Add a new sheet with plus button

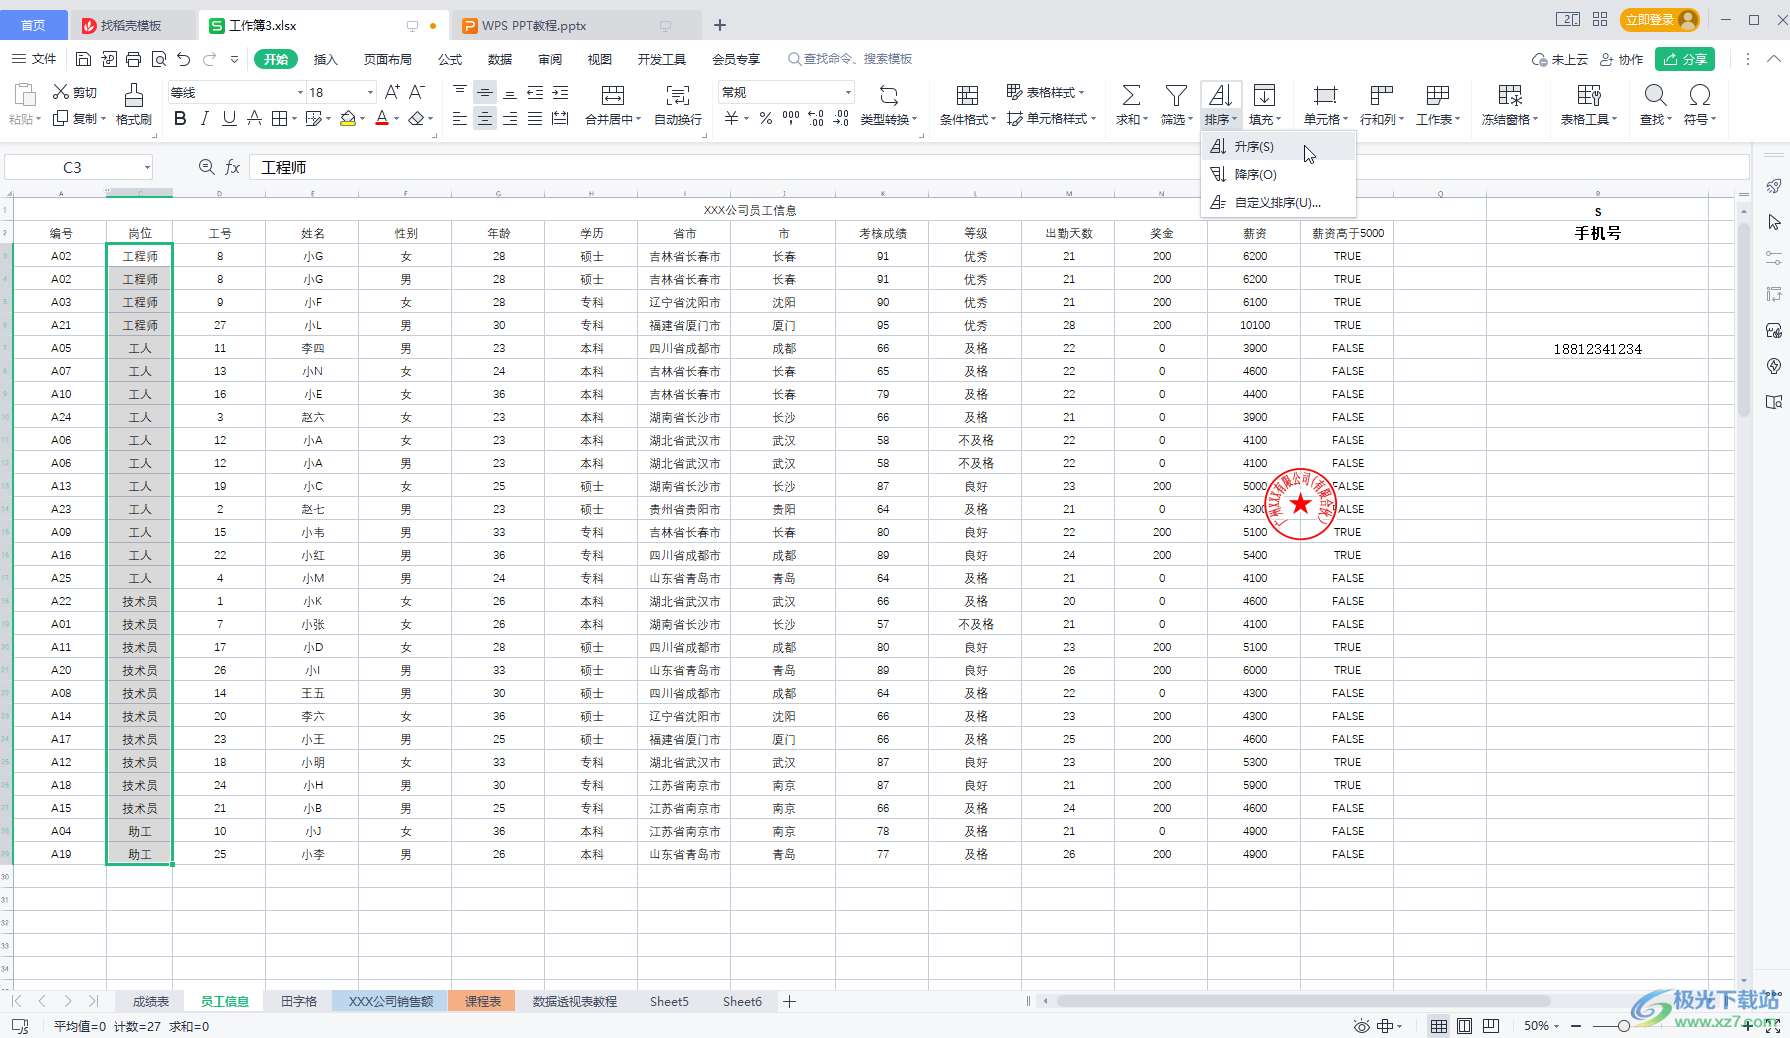click(x=789, y=1001)
